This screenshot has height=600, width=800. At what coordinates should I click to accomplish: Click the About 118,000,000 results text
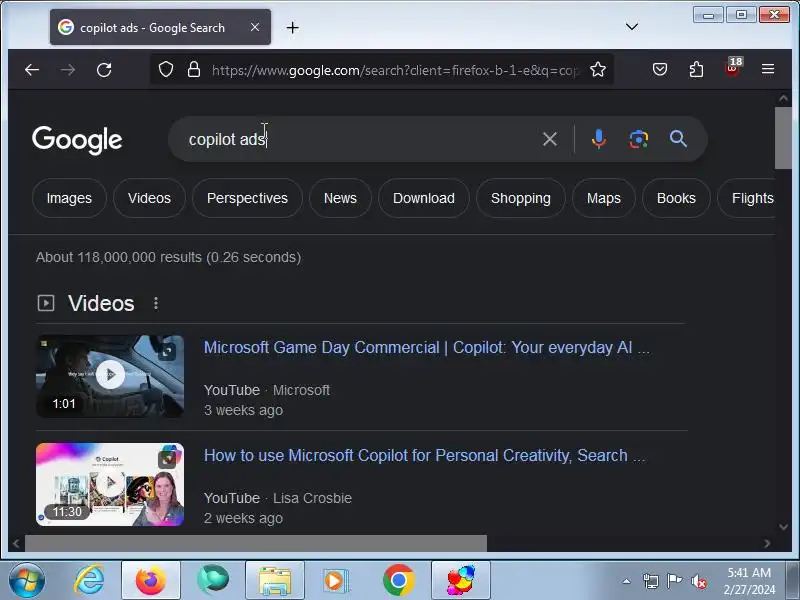(x=168, y=257)
